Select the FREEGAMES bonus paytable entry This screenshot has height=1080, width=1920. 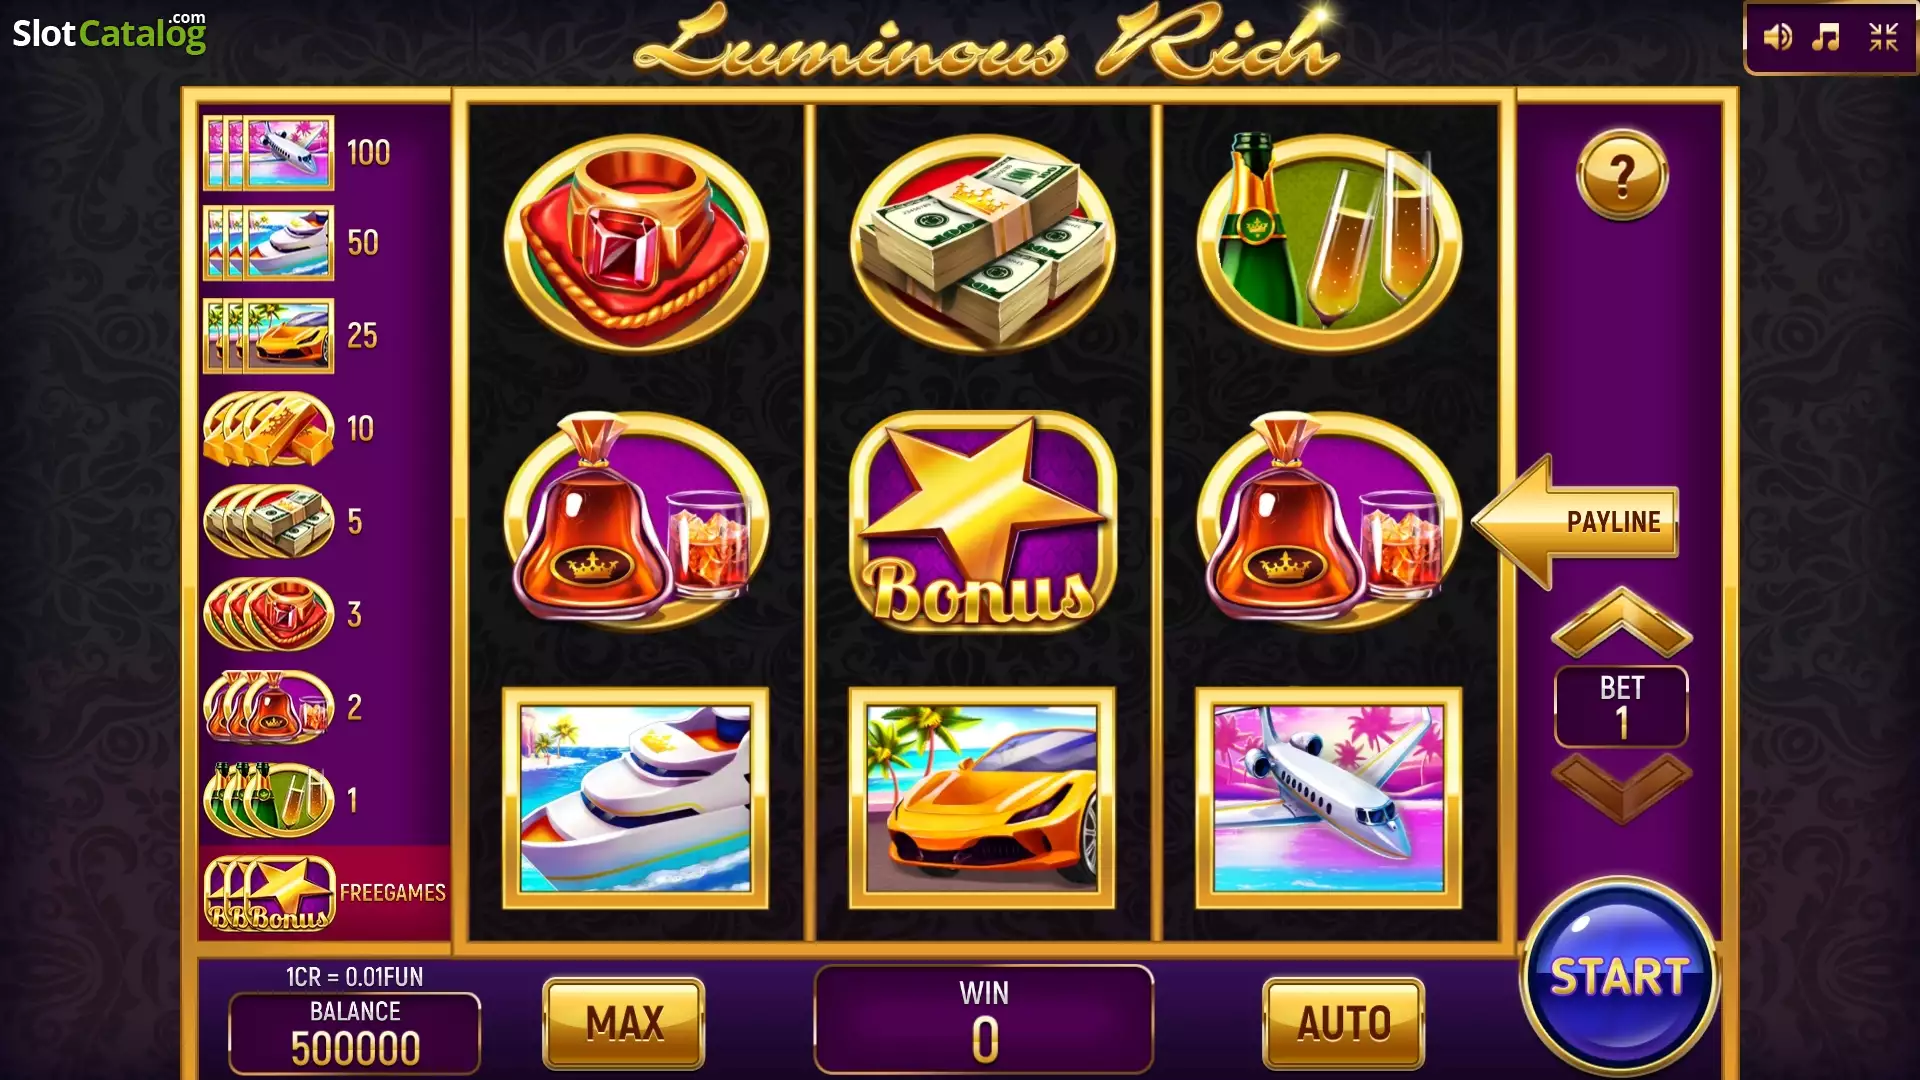(325, 893)
